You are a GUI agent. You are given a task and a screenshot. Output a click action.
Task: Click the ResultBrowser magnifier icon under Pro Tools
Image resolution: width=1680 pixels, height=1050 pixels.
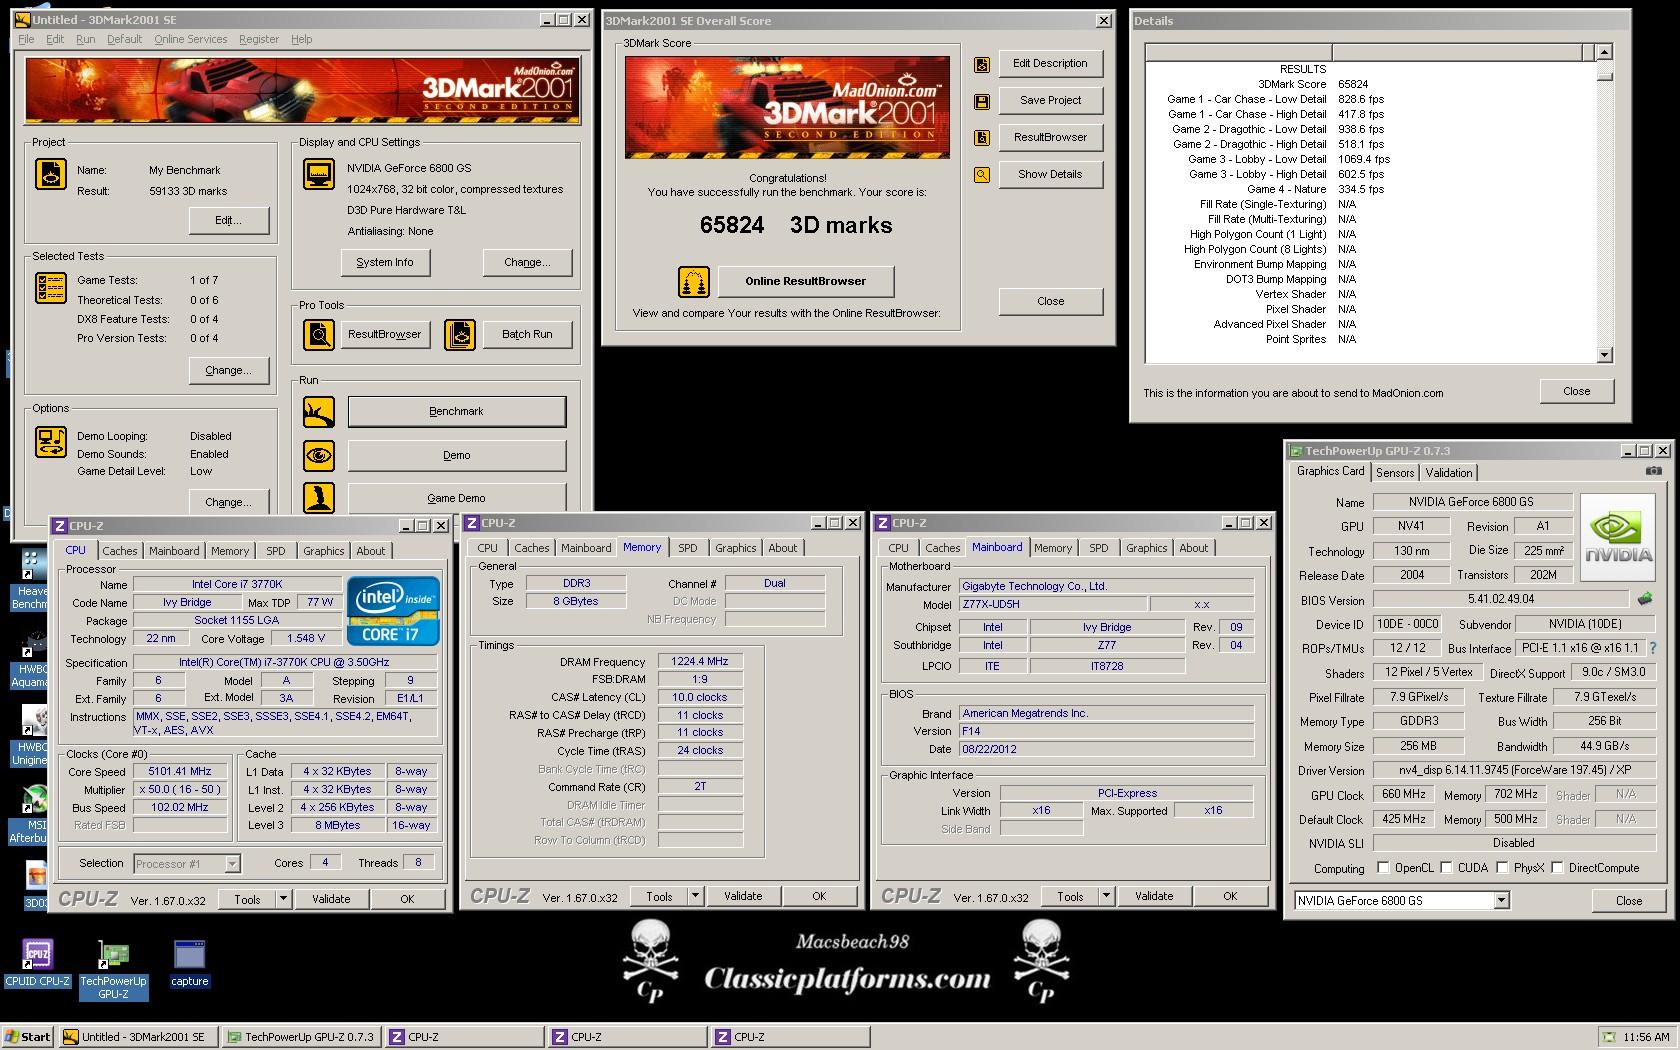(319, 334)
